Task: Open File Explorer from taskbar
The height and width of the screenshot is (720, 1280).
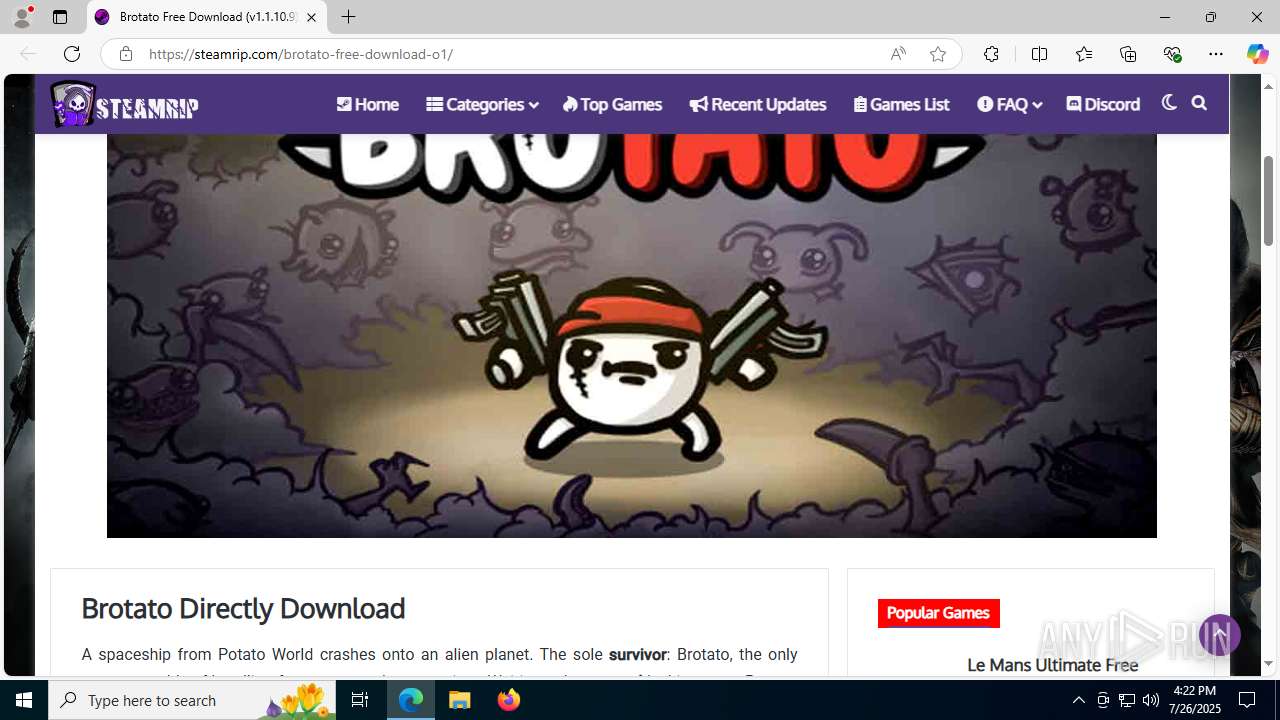Action: point(460,700)
